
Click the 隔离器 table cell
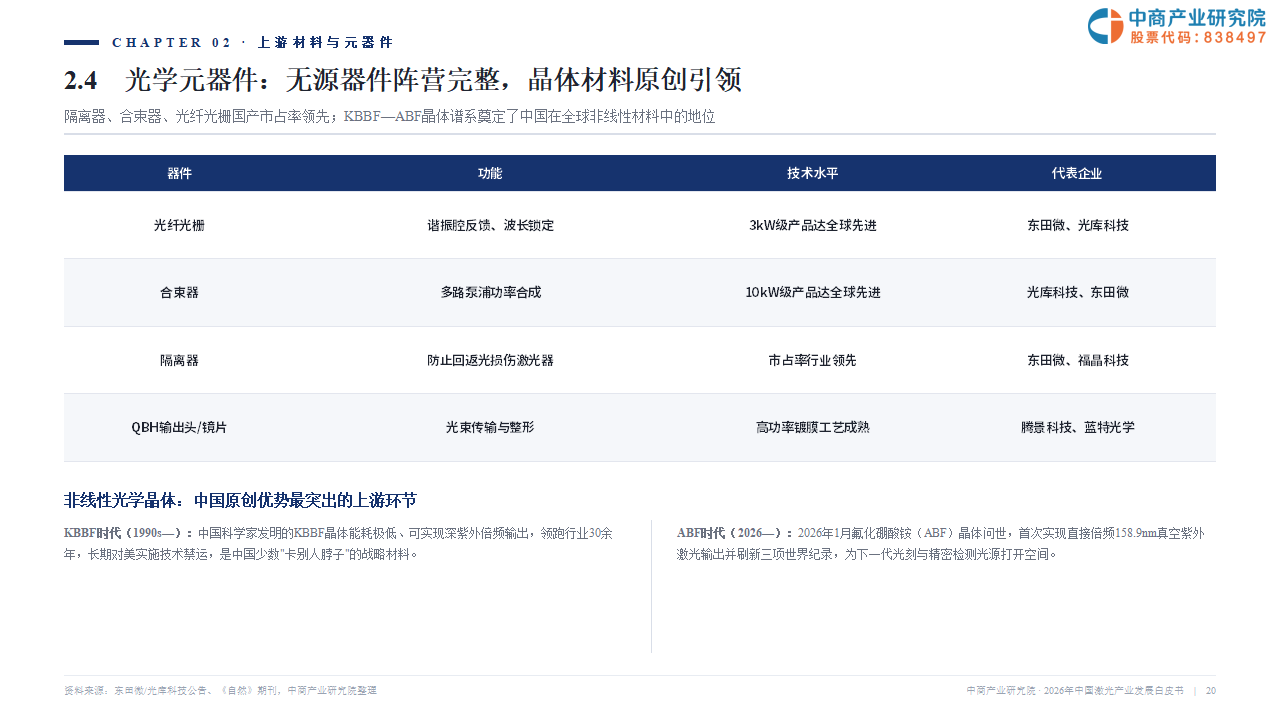[x=179, y=360]
